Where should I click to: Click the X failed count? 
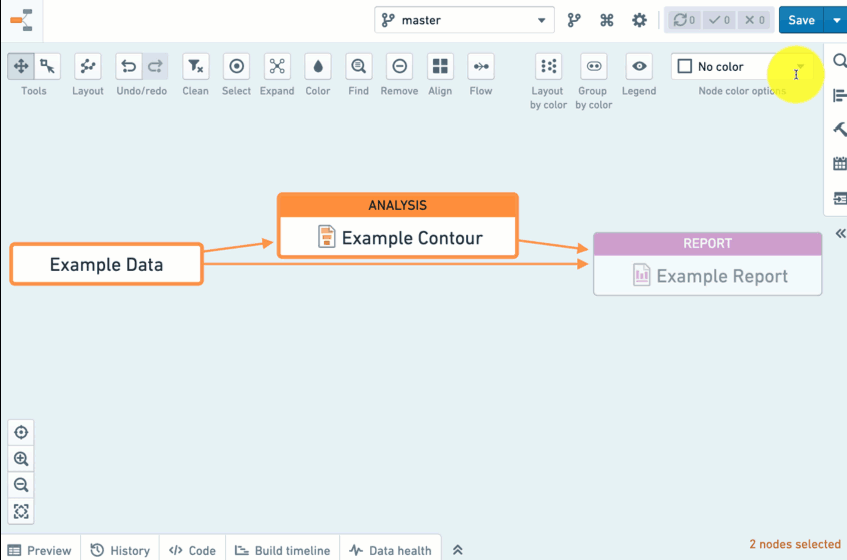pyautogui.click(x=754, y=20)
